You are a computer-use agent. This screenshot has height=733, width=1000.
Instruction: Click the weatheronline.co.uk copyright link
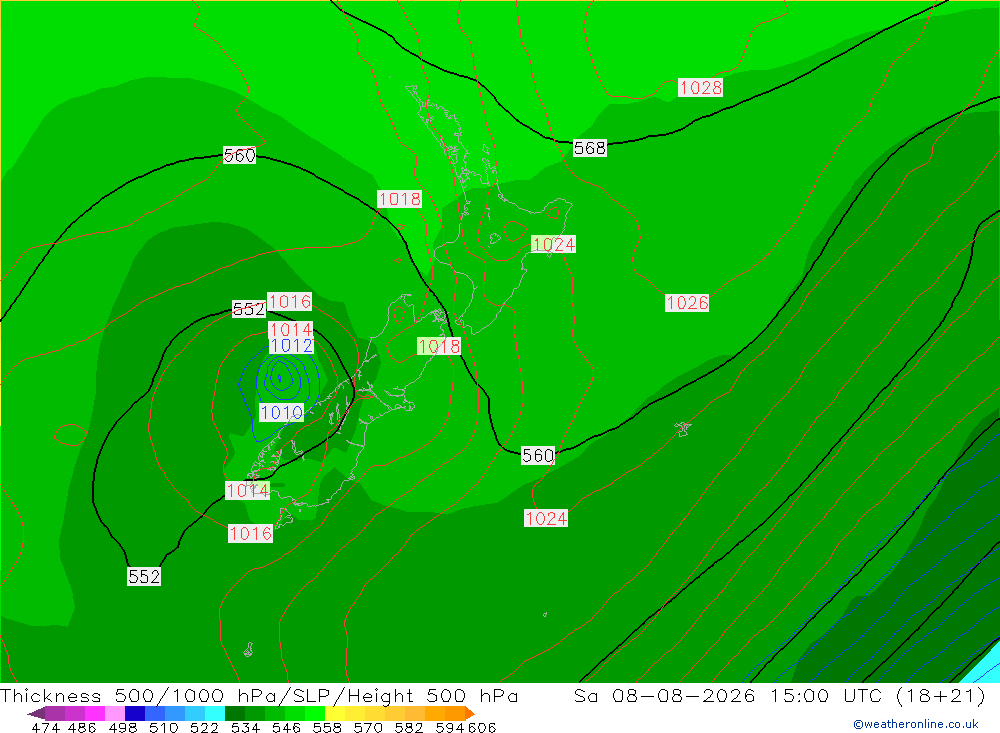point(916,724)
